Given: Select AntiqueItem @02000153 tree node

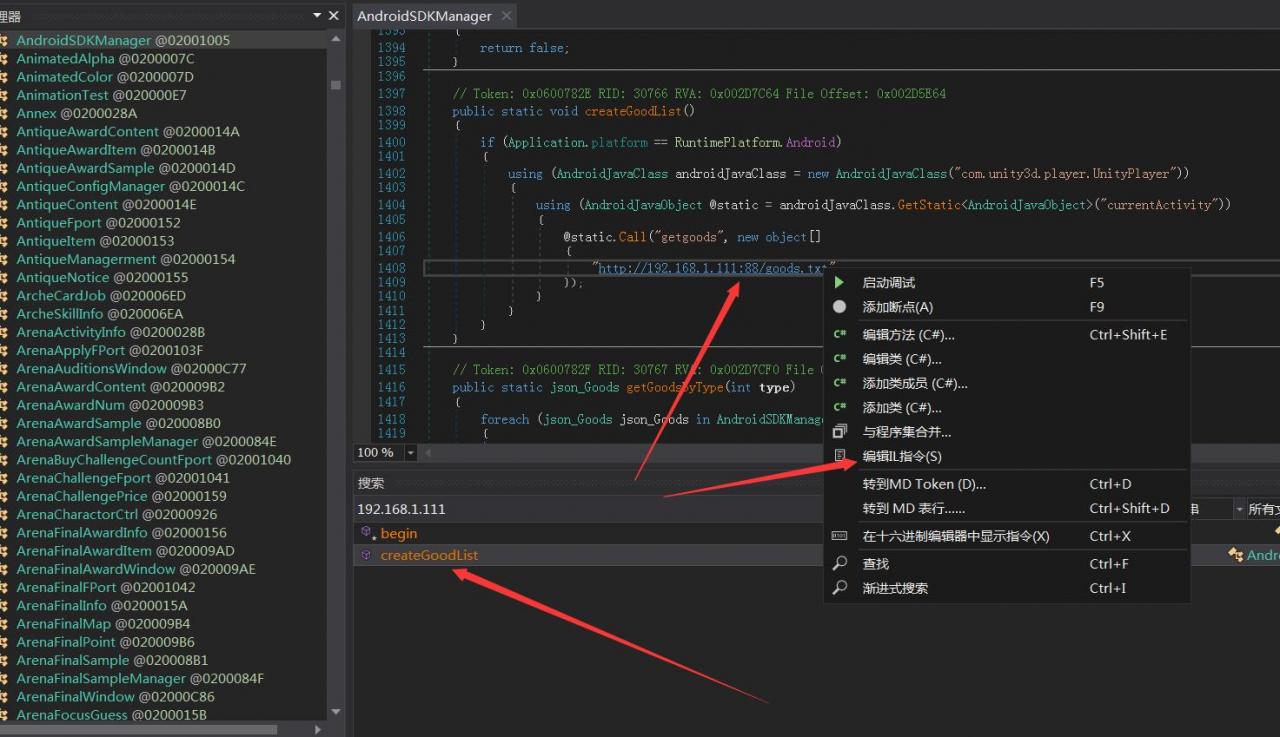Looking at the screenshot, I should [x=95, y=241].
